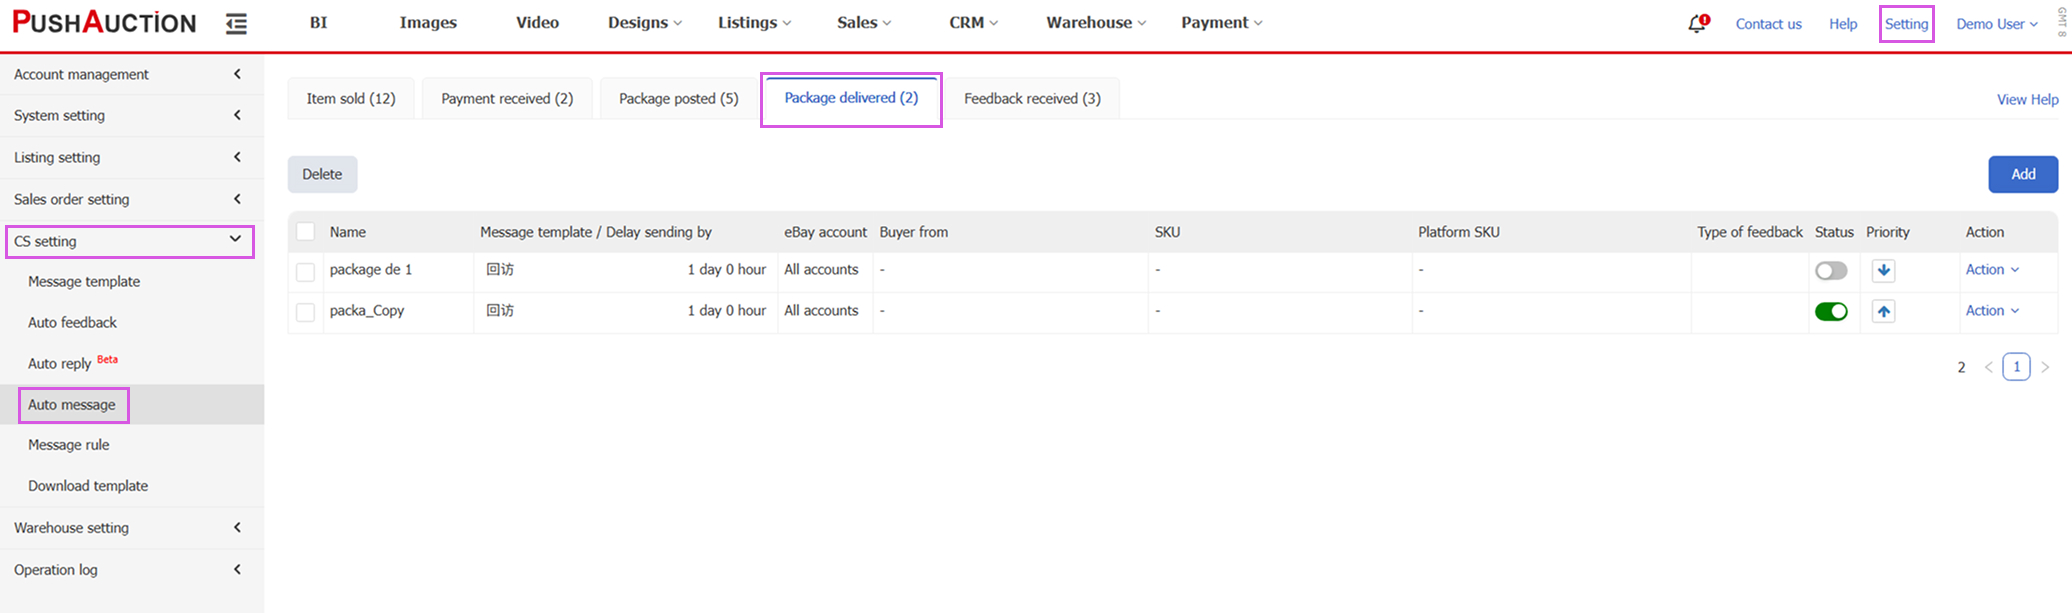This screenshot has width=2072, height=613.
Task: Open Action dropdown for package de 1
Action: coord(1991,270)
